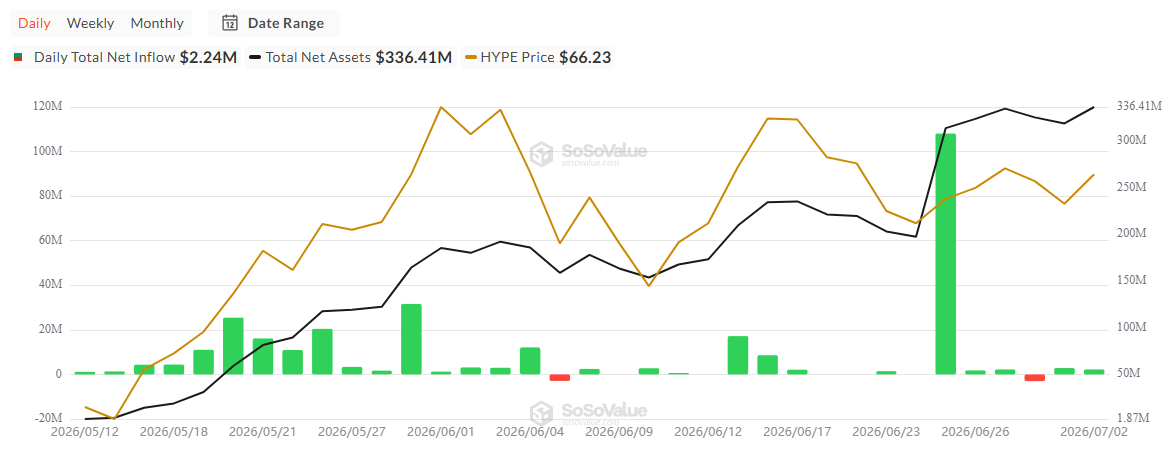Switch to the Monthly tab
This screenshot has height=455, width=1174.
tap(157, 23)
